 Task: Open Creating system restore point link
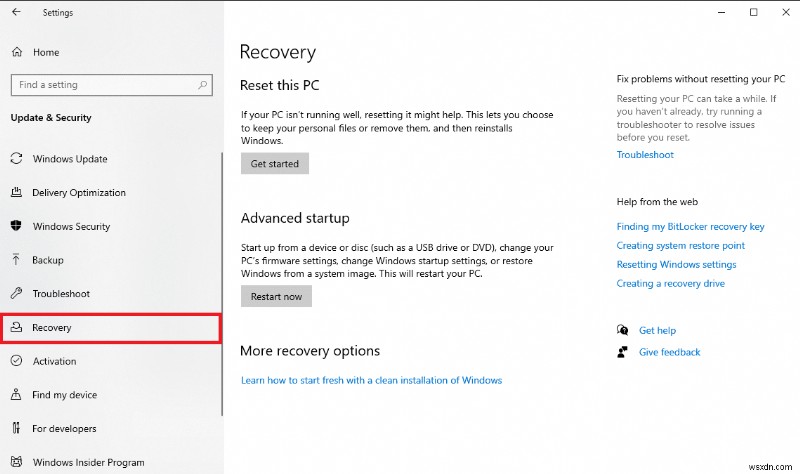(x=681, y=245)
